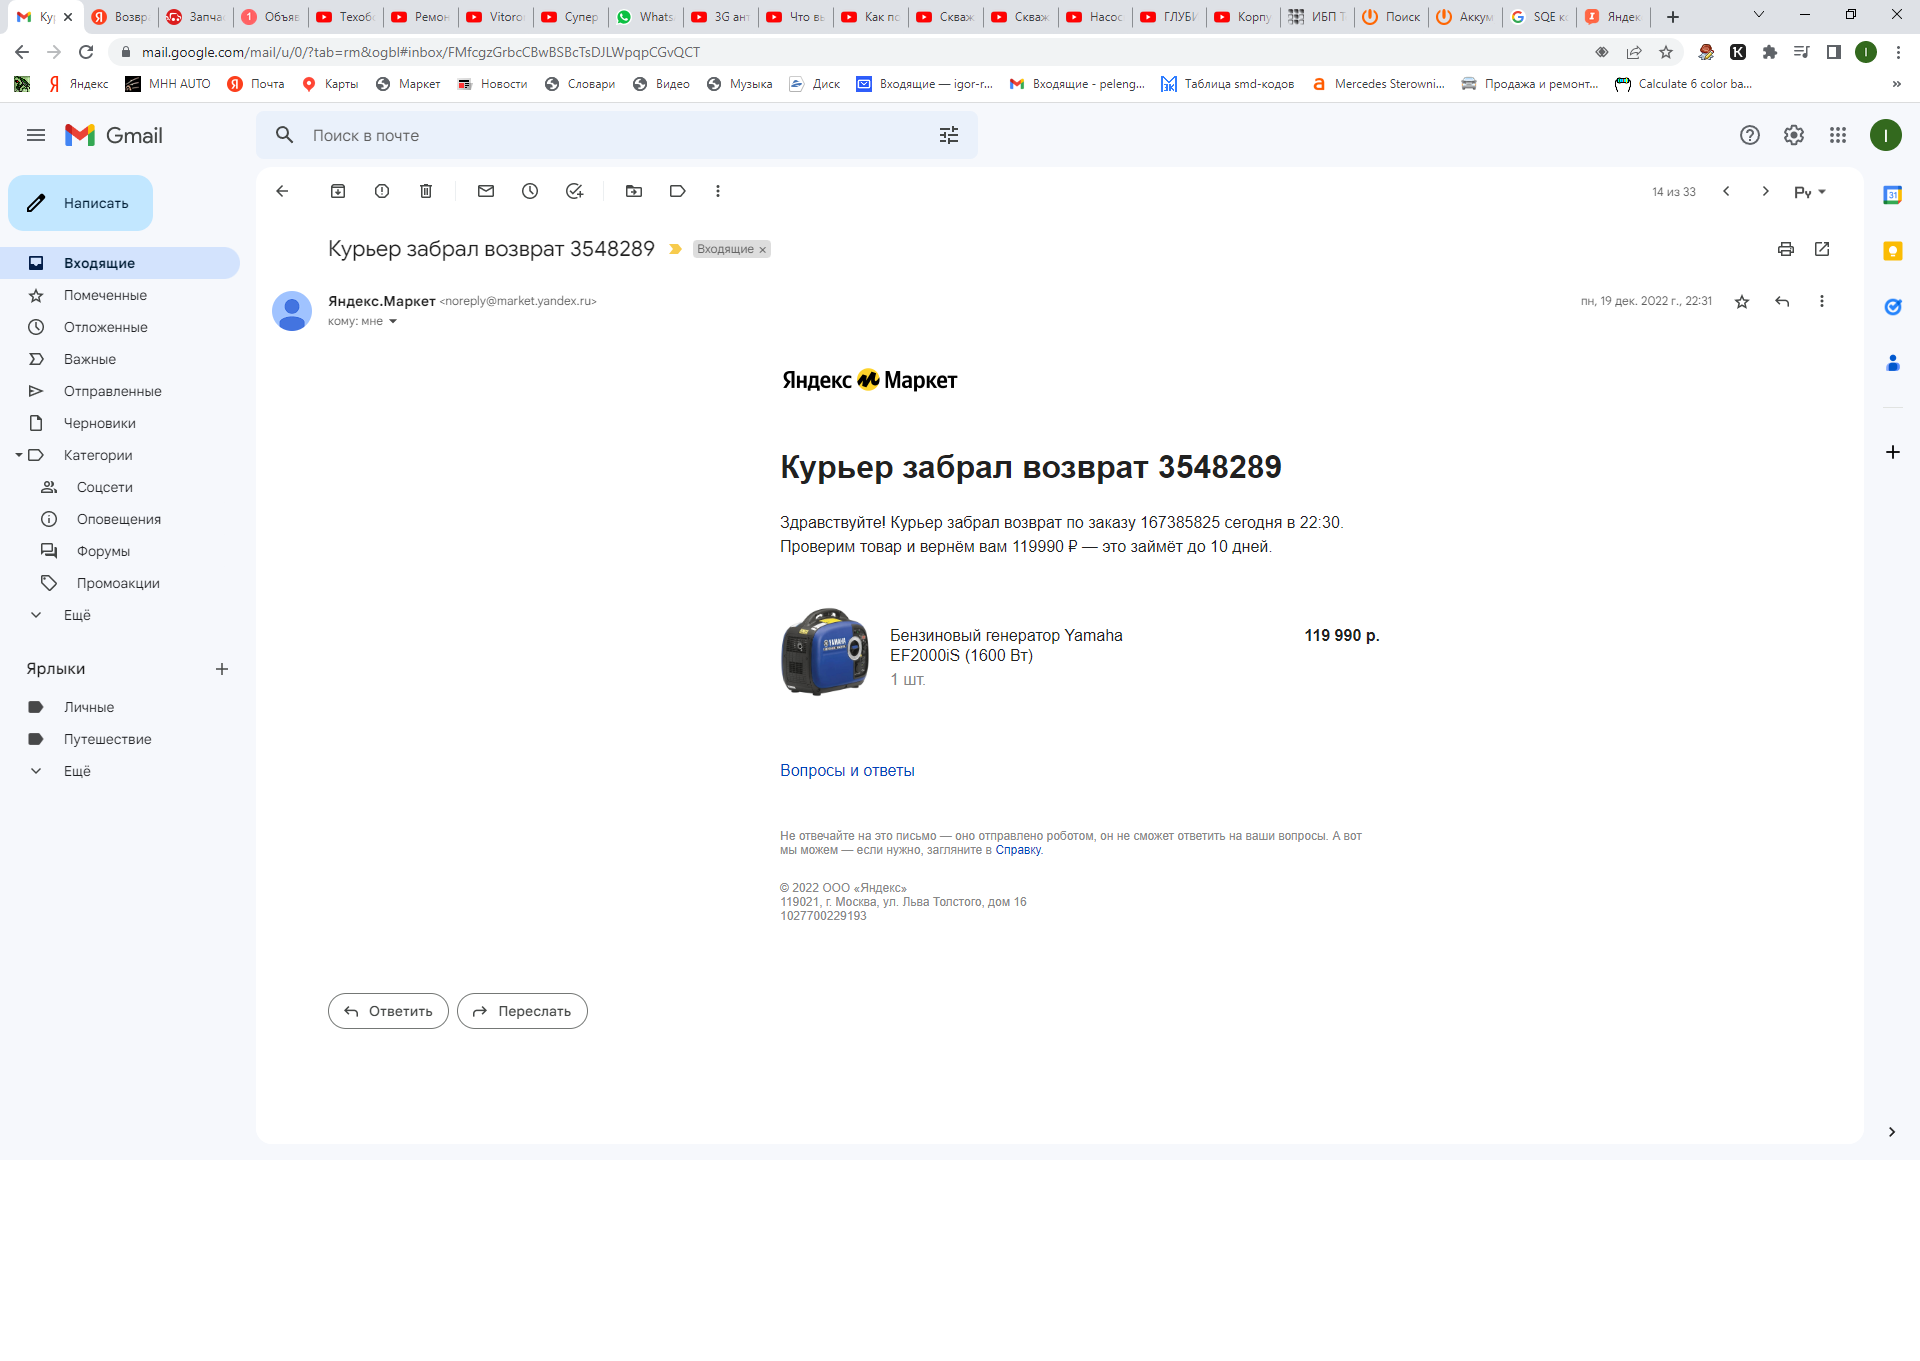Archive this email
Viewport: 1920px width, 1361px height.
pyautogui.click(x=338, y=191)
